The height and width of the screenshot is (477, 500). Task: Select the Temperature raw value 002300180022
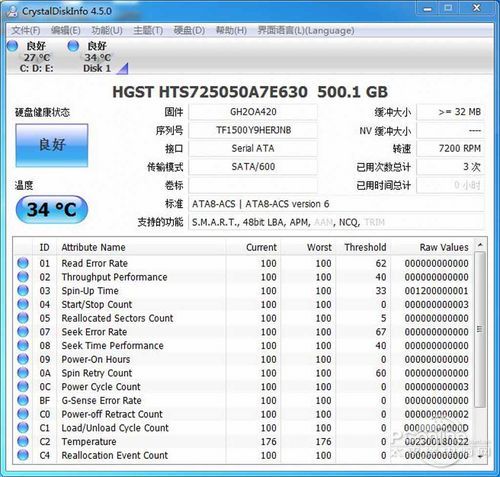[x=436, y=441]
